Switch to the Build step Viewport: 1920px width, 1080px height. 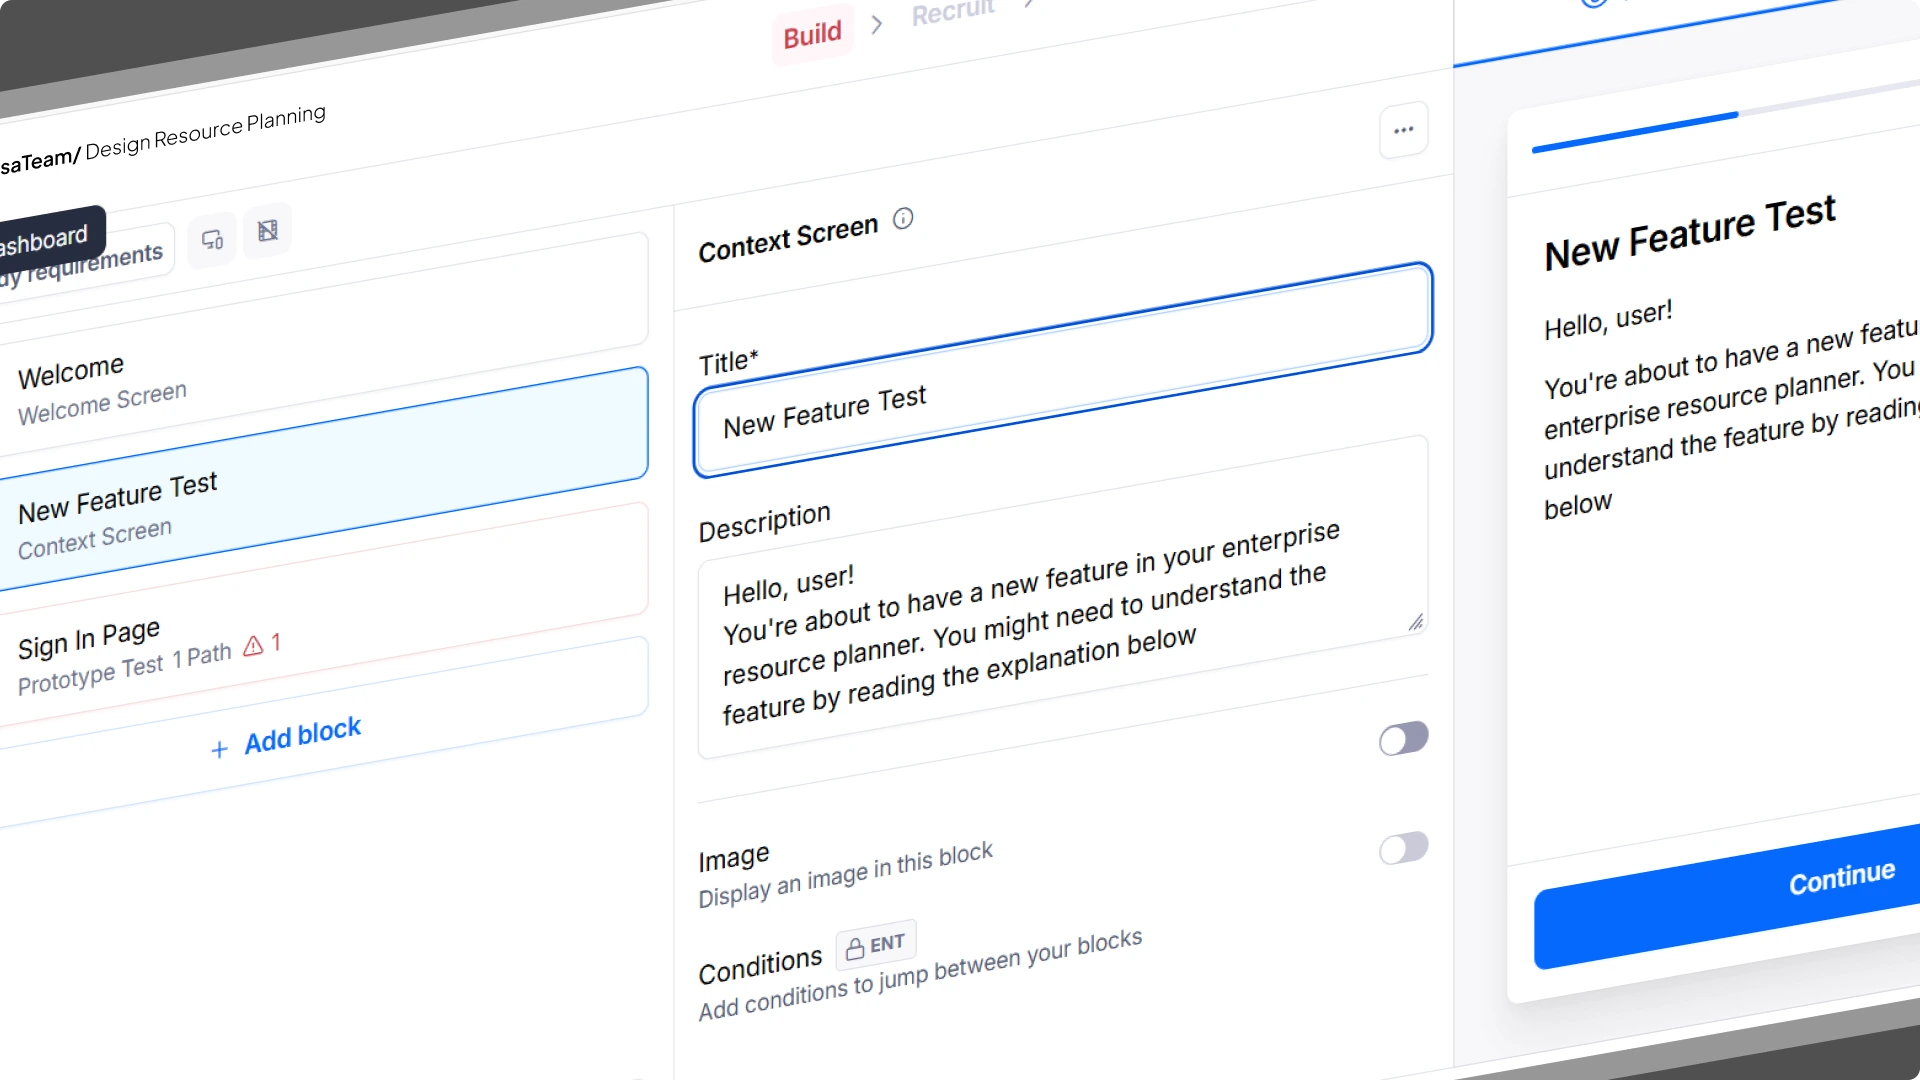coord(812,35)
